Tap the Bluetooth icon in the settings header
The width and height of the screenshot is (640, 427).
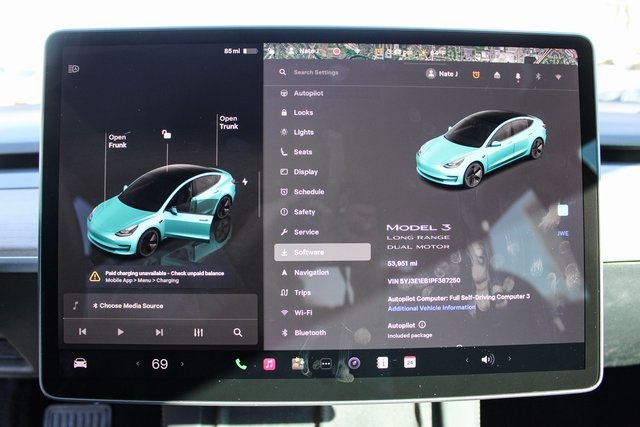(537, 75)
